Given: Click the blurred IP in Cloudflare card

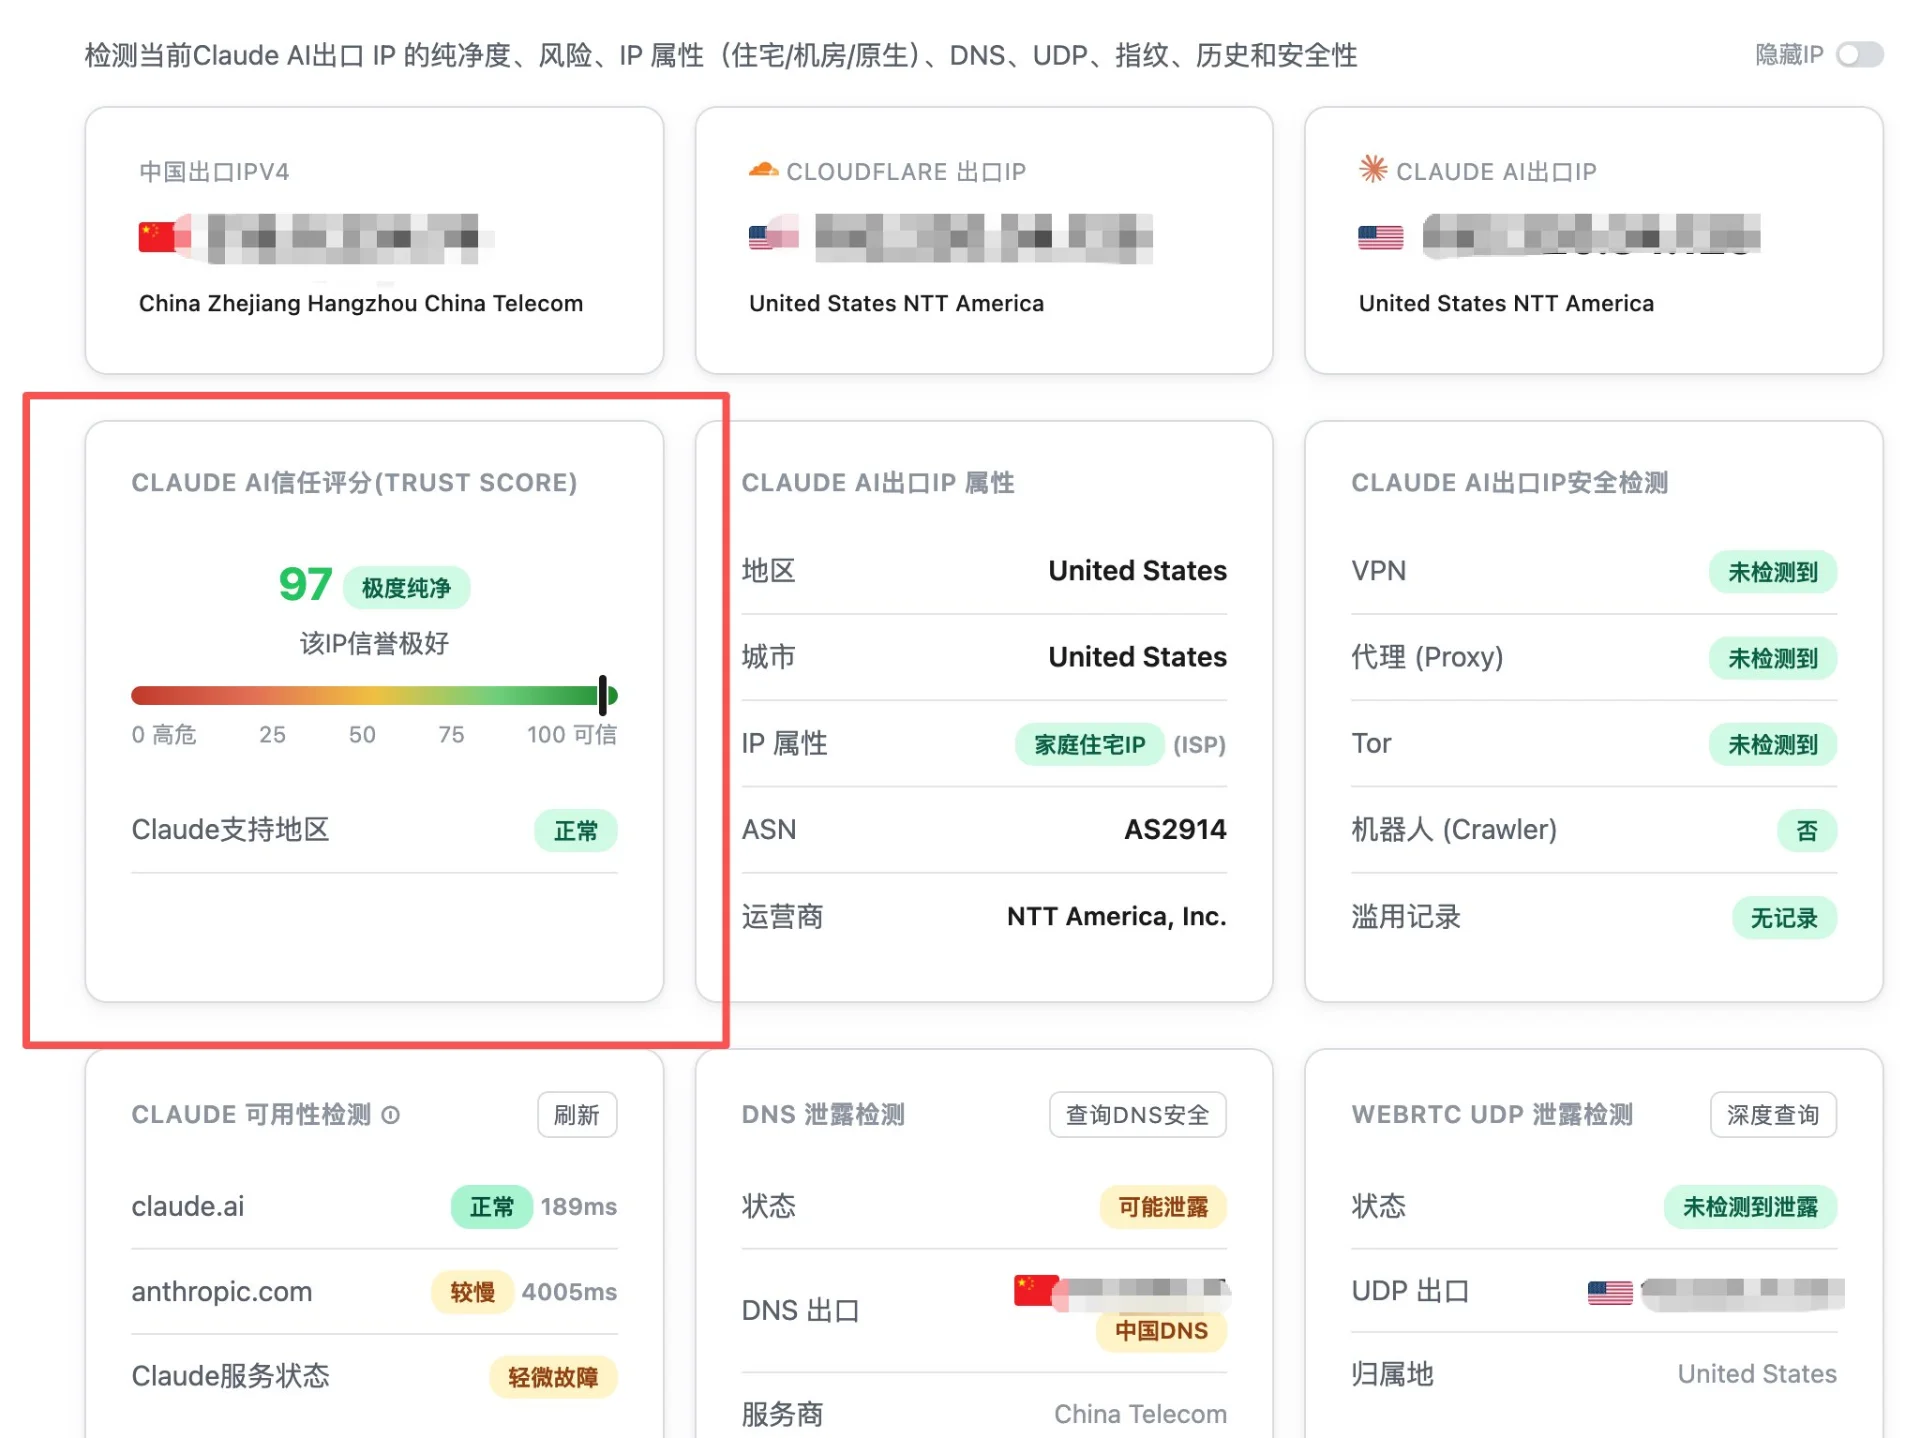Looking at the screenshot, I should click(983, 238).
